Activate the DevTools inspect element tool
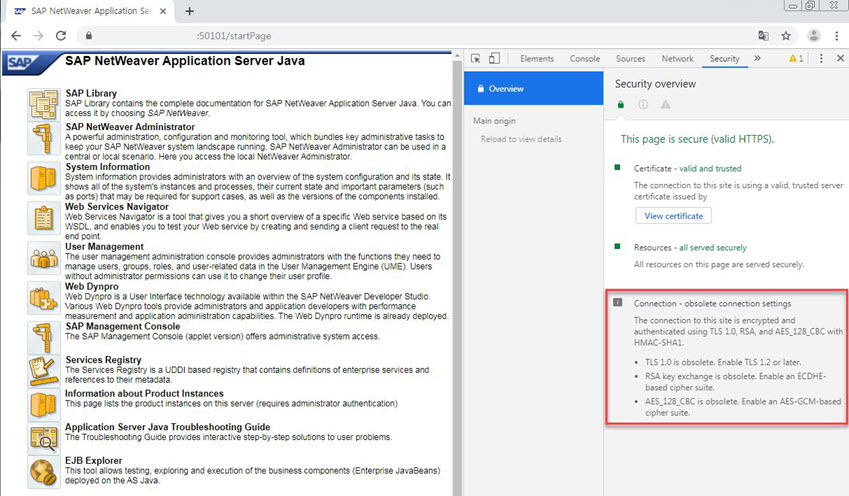This screenshot has height=496, width=849. coord(475,58)
